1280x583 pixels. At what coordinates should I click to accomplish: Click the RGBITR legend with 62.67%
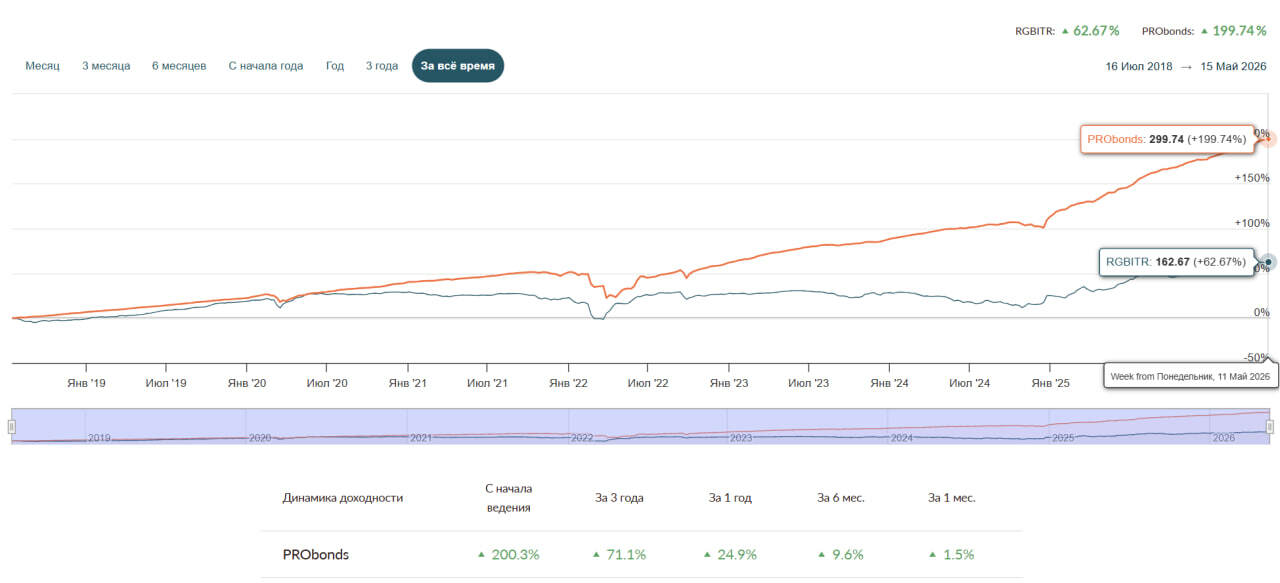1067,31
